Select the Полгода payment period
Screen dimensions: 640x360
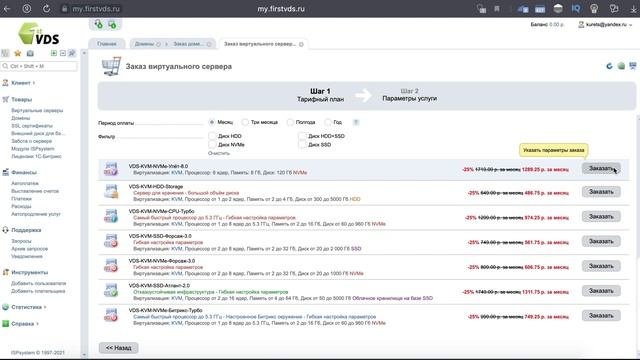pyautogui.click(x=290, y=122)
